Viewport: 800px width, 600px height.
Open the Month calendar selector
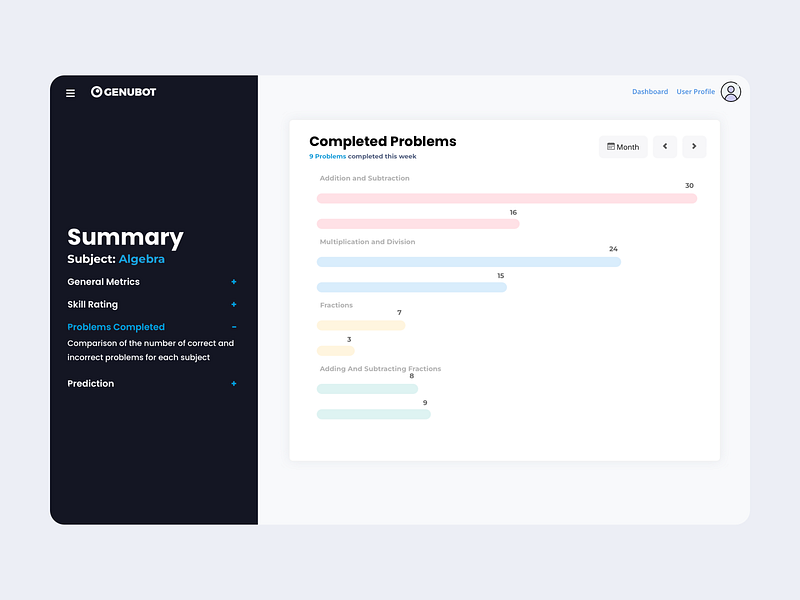(623, 146)
